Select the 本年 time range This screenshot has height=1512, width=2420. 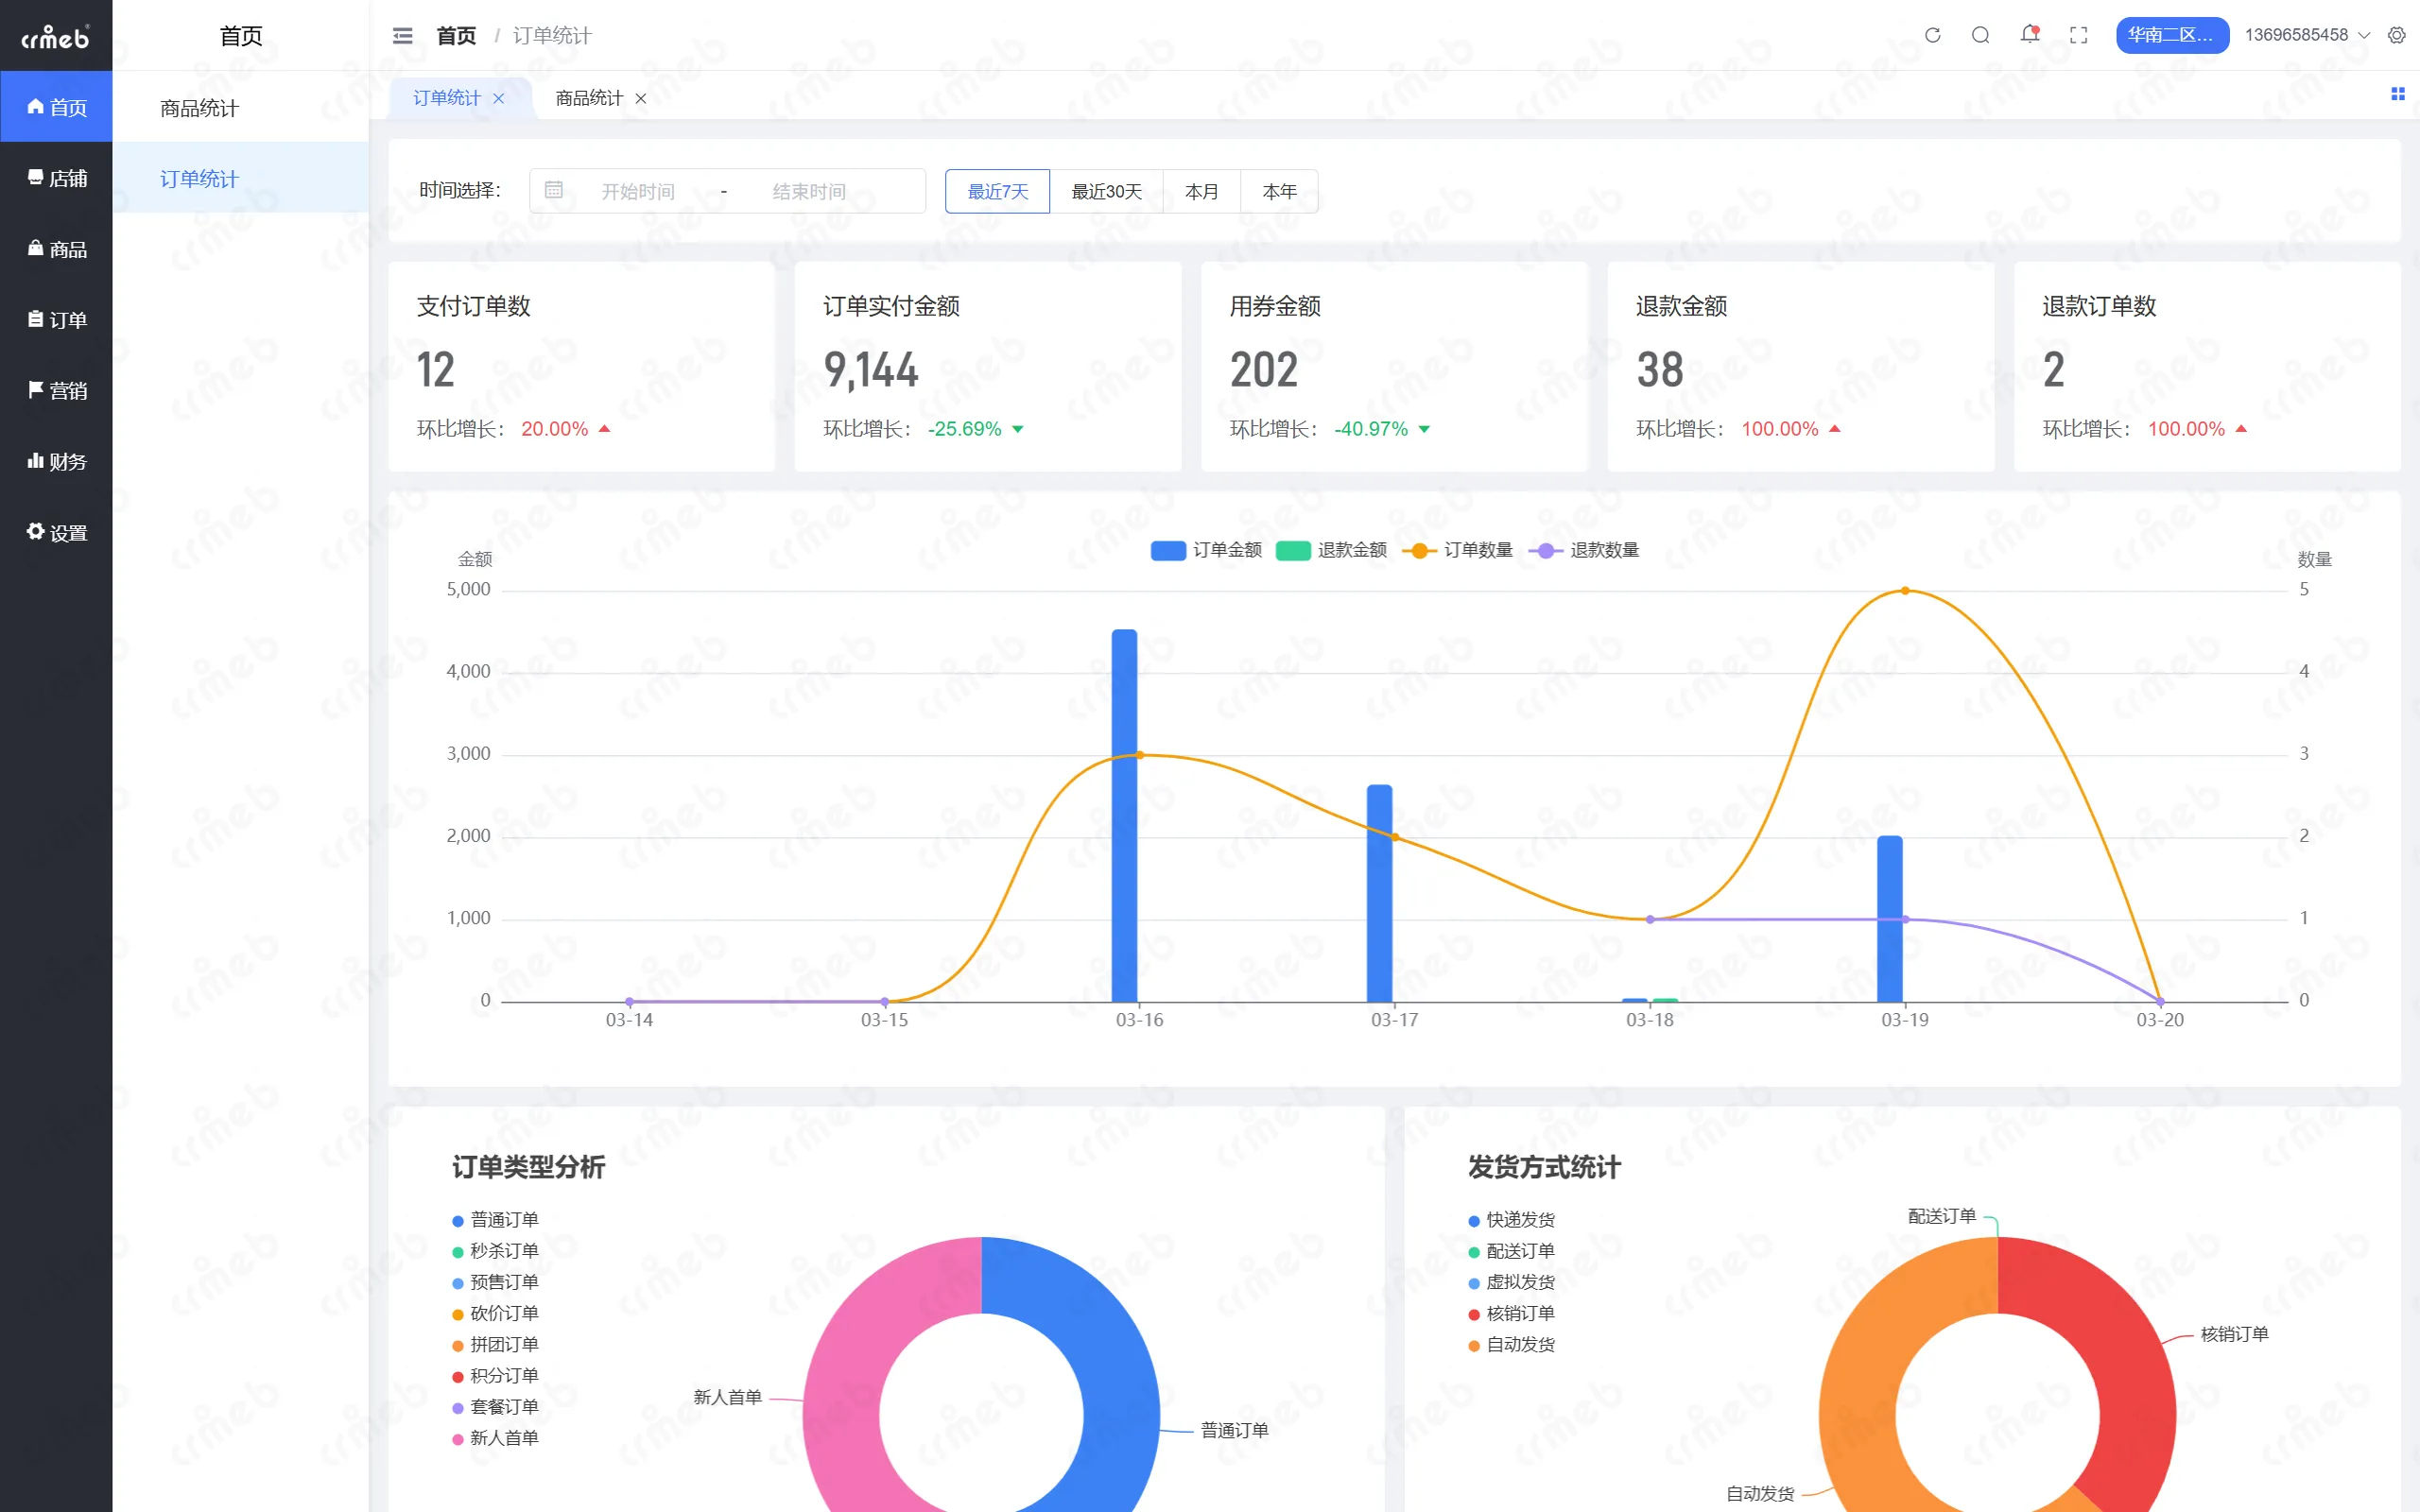1279,191
